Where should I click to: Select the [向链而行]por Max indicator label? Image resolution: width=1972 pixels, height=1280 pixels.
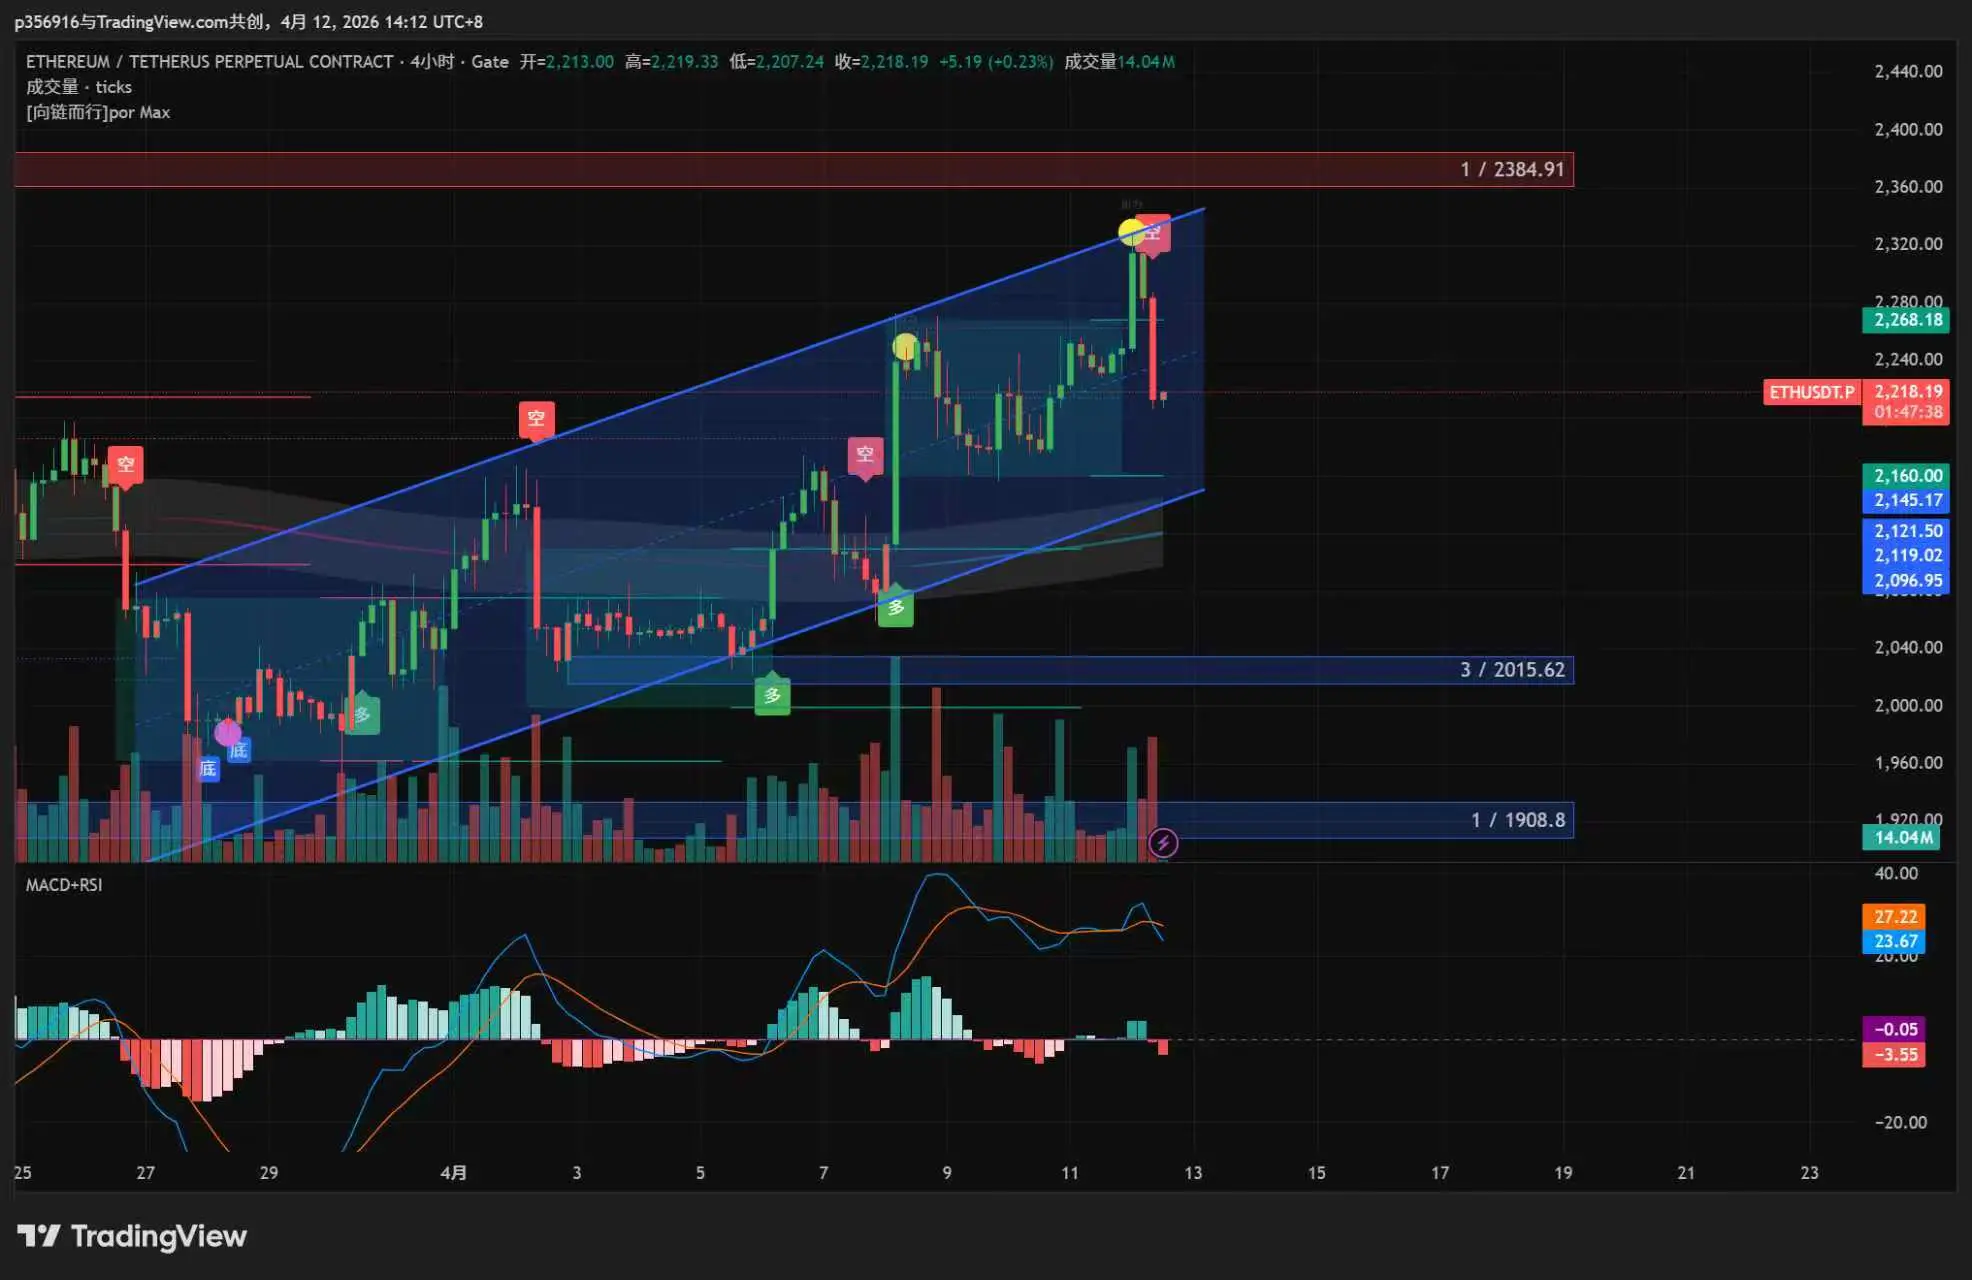click(98, 112)
